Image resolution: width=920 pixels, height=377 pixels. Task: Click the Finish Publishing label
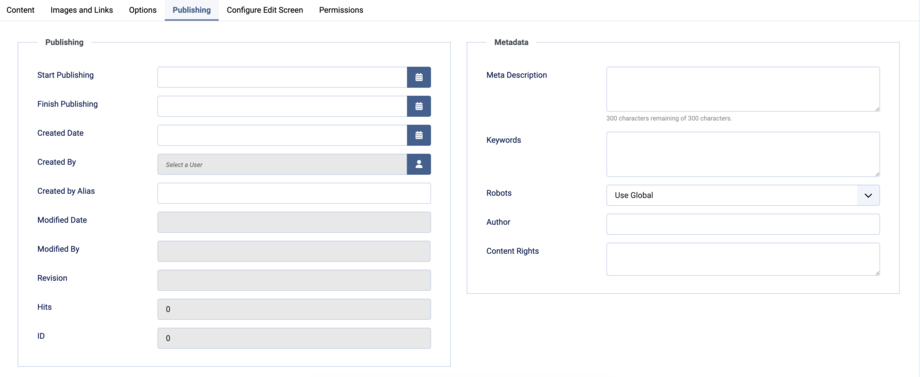tap(67, 104)
